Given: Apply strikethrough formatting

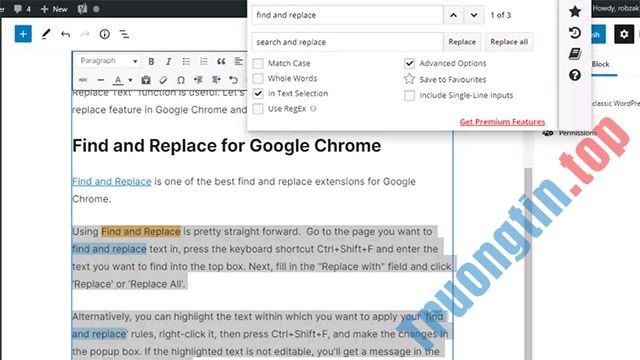Looking at the screenshot, I should tap(83, 80).
